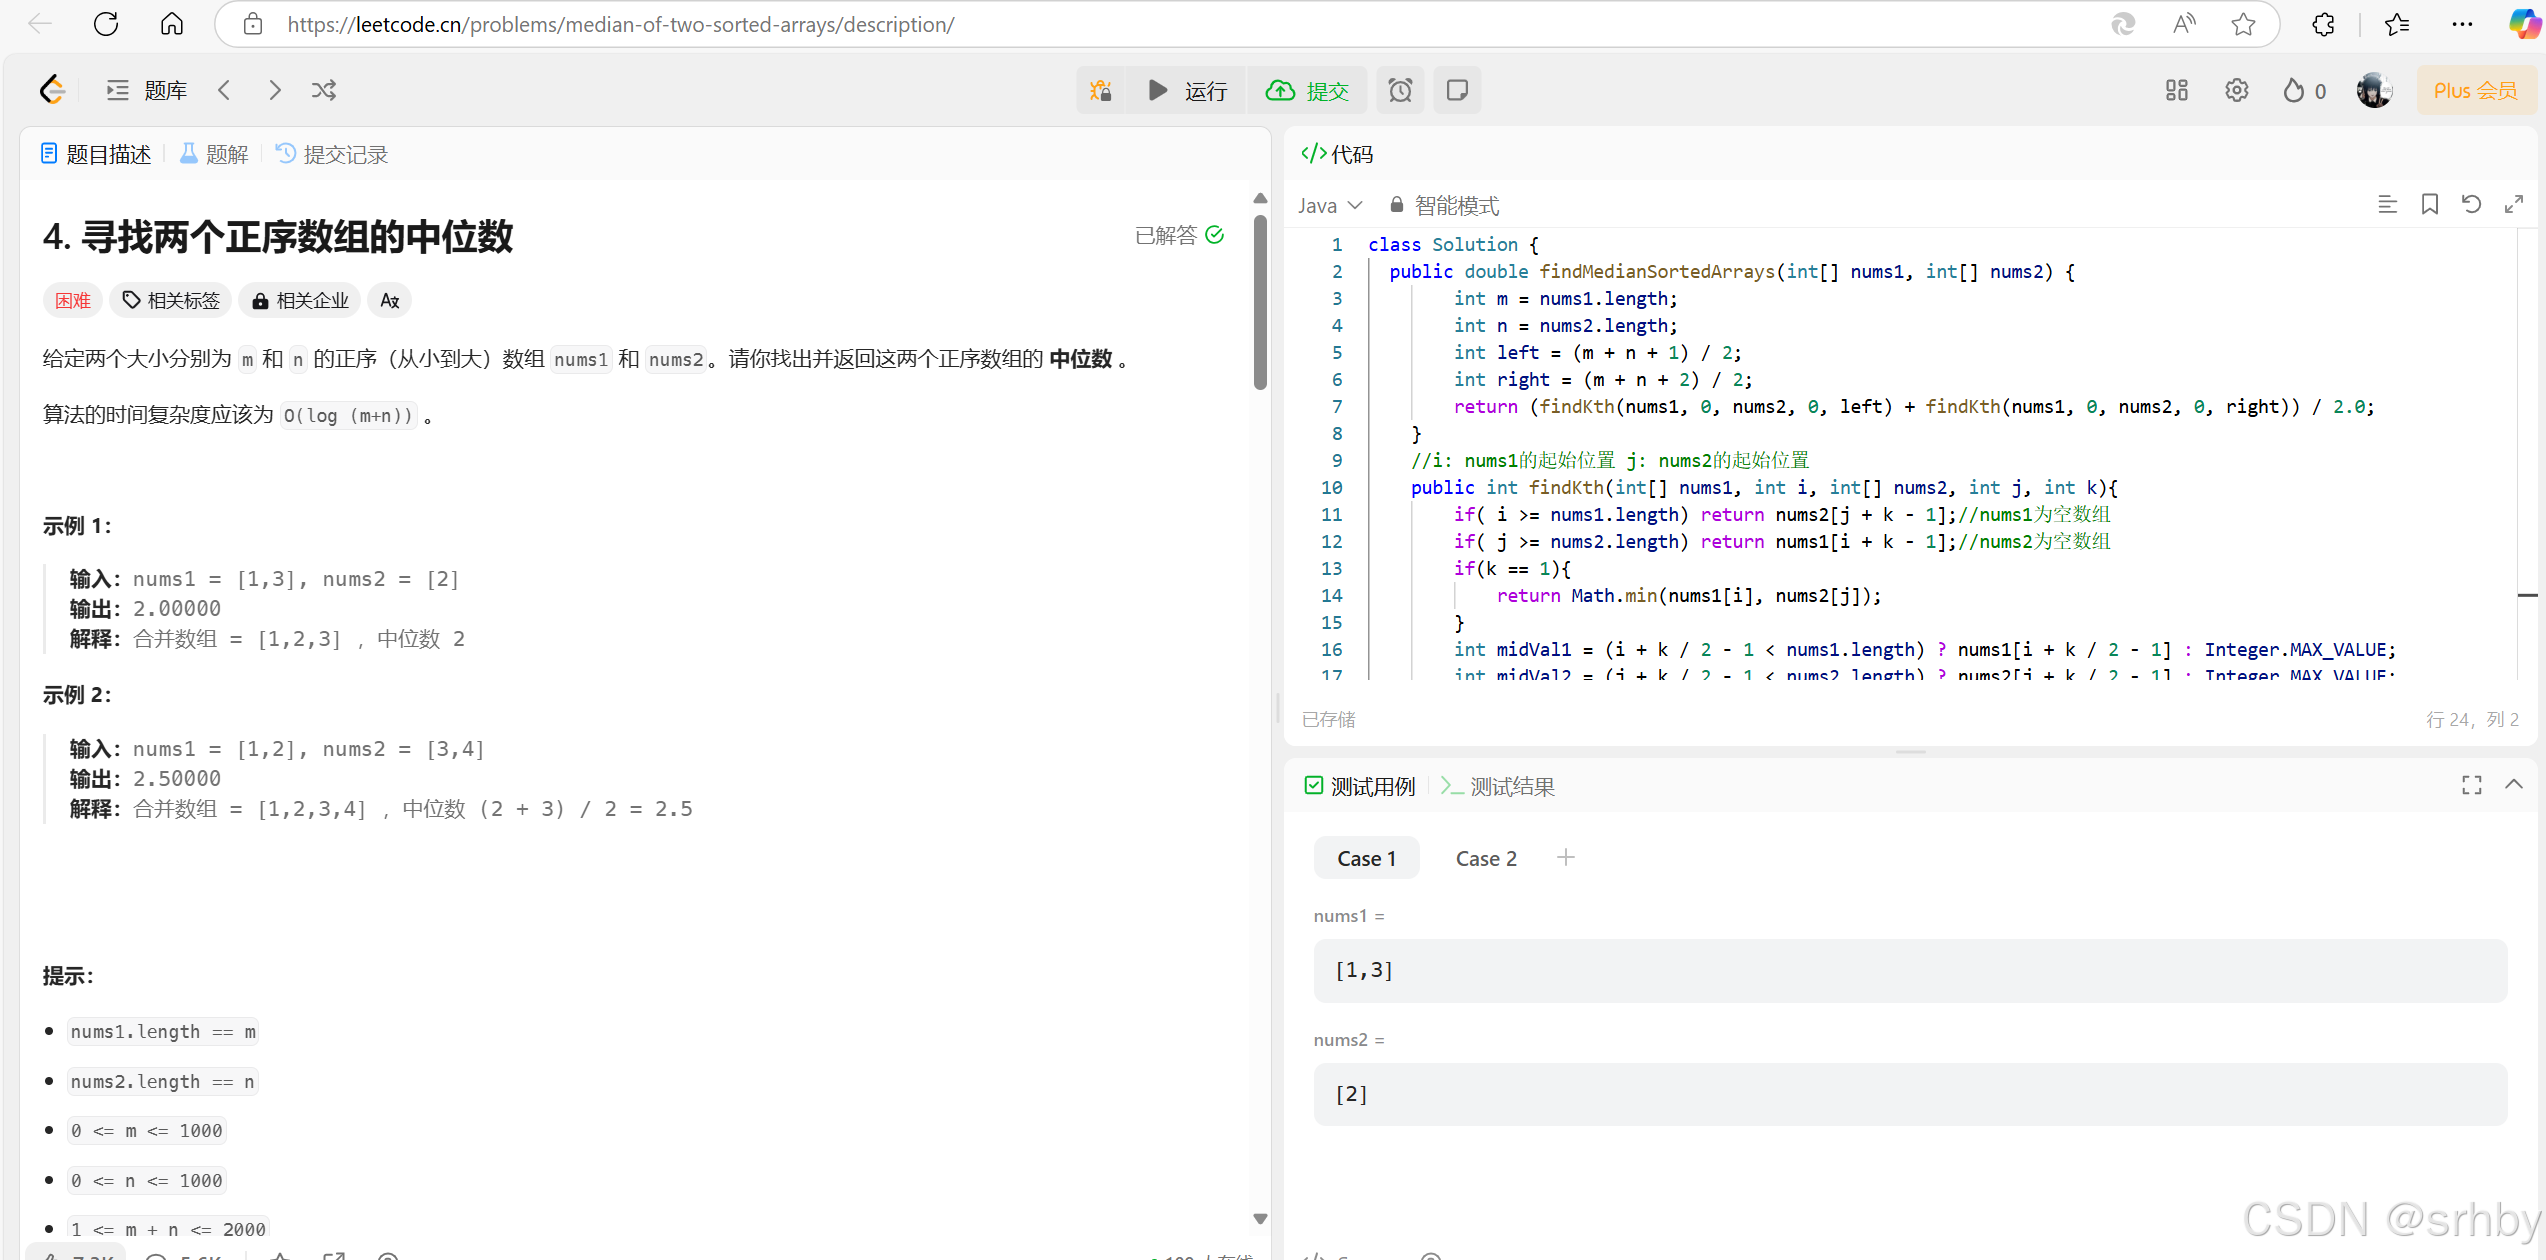Click the bookmark icon in code editor
This screenshot has width=2546, height=1260.
click(2429, 205)
